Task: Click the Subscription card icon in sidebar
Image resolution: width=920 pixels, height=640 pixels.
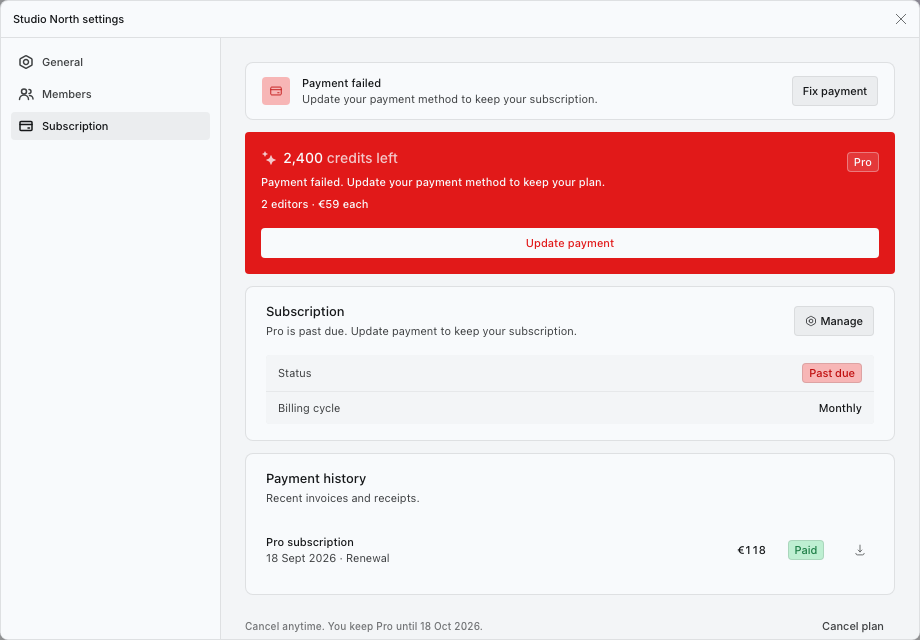Action: (26, 126)
